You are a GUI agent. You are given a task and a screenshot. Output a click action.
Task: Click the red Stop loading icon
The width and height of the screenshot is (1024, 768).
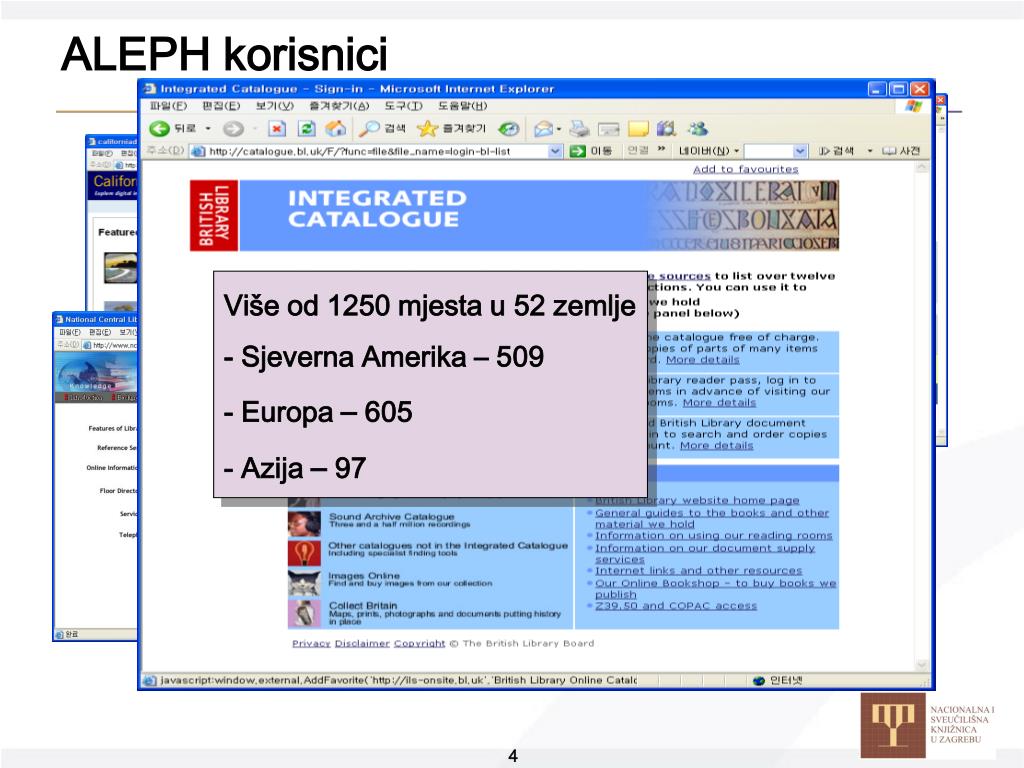tap(278, 129)
